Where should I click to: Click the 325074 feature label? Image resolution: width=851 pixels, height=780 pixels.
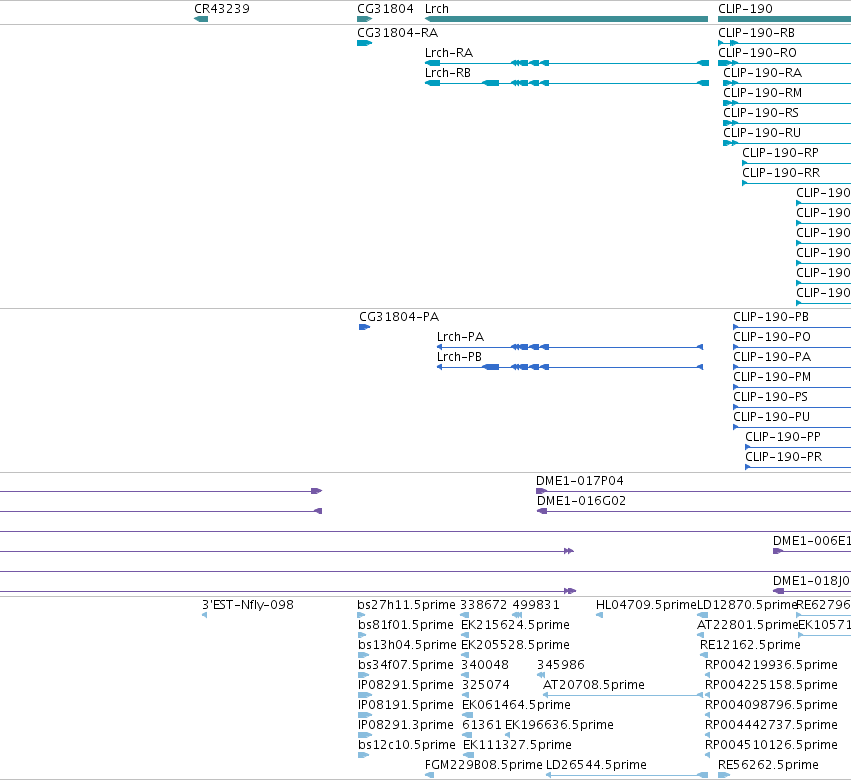pyautogui.click(x=486, y=685)
